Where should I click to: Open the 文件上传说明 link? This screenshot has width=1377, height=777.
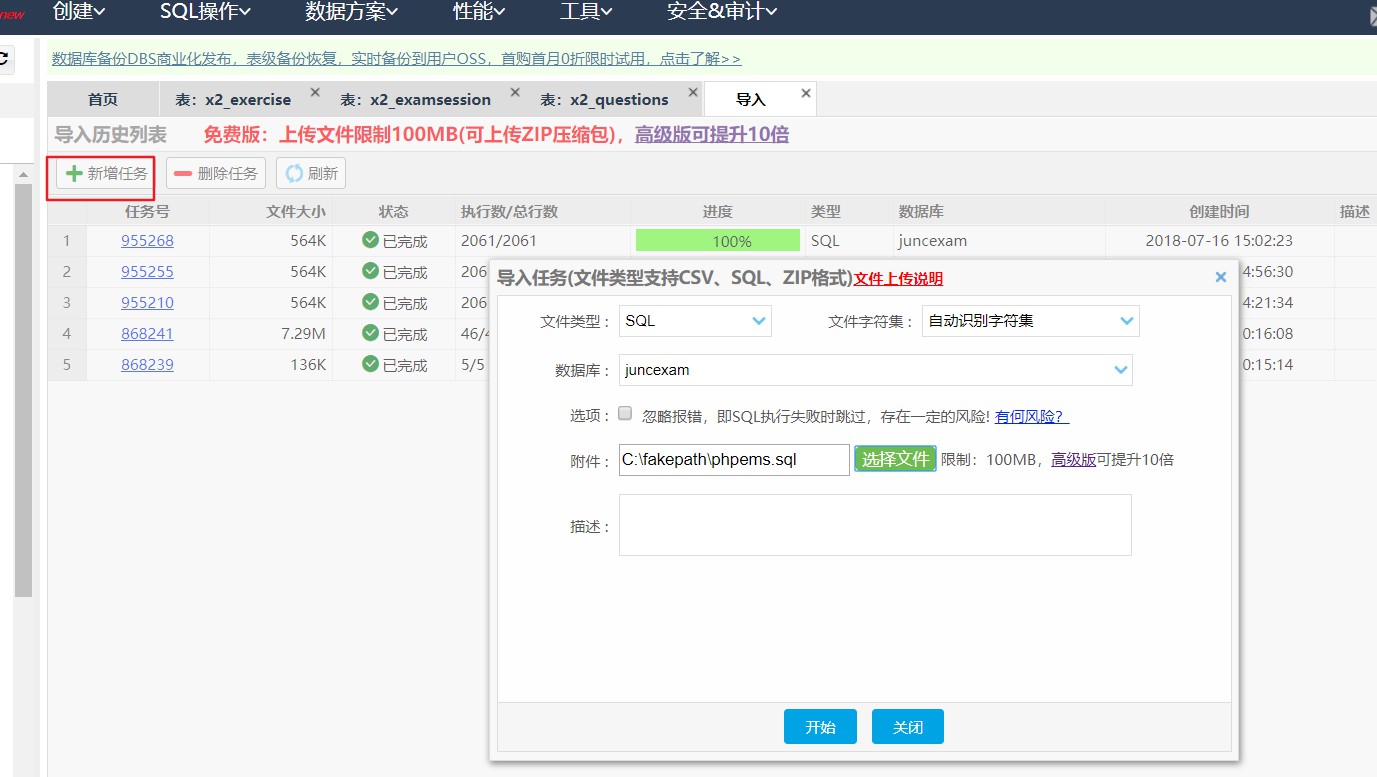(x=898, y=279)
